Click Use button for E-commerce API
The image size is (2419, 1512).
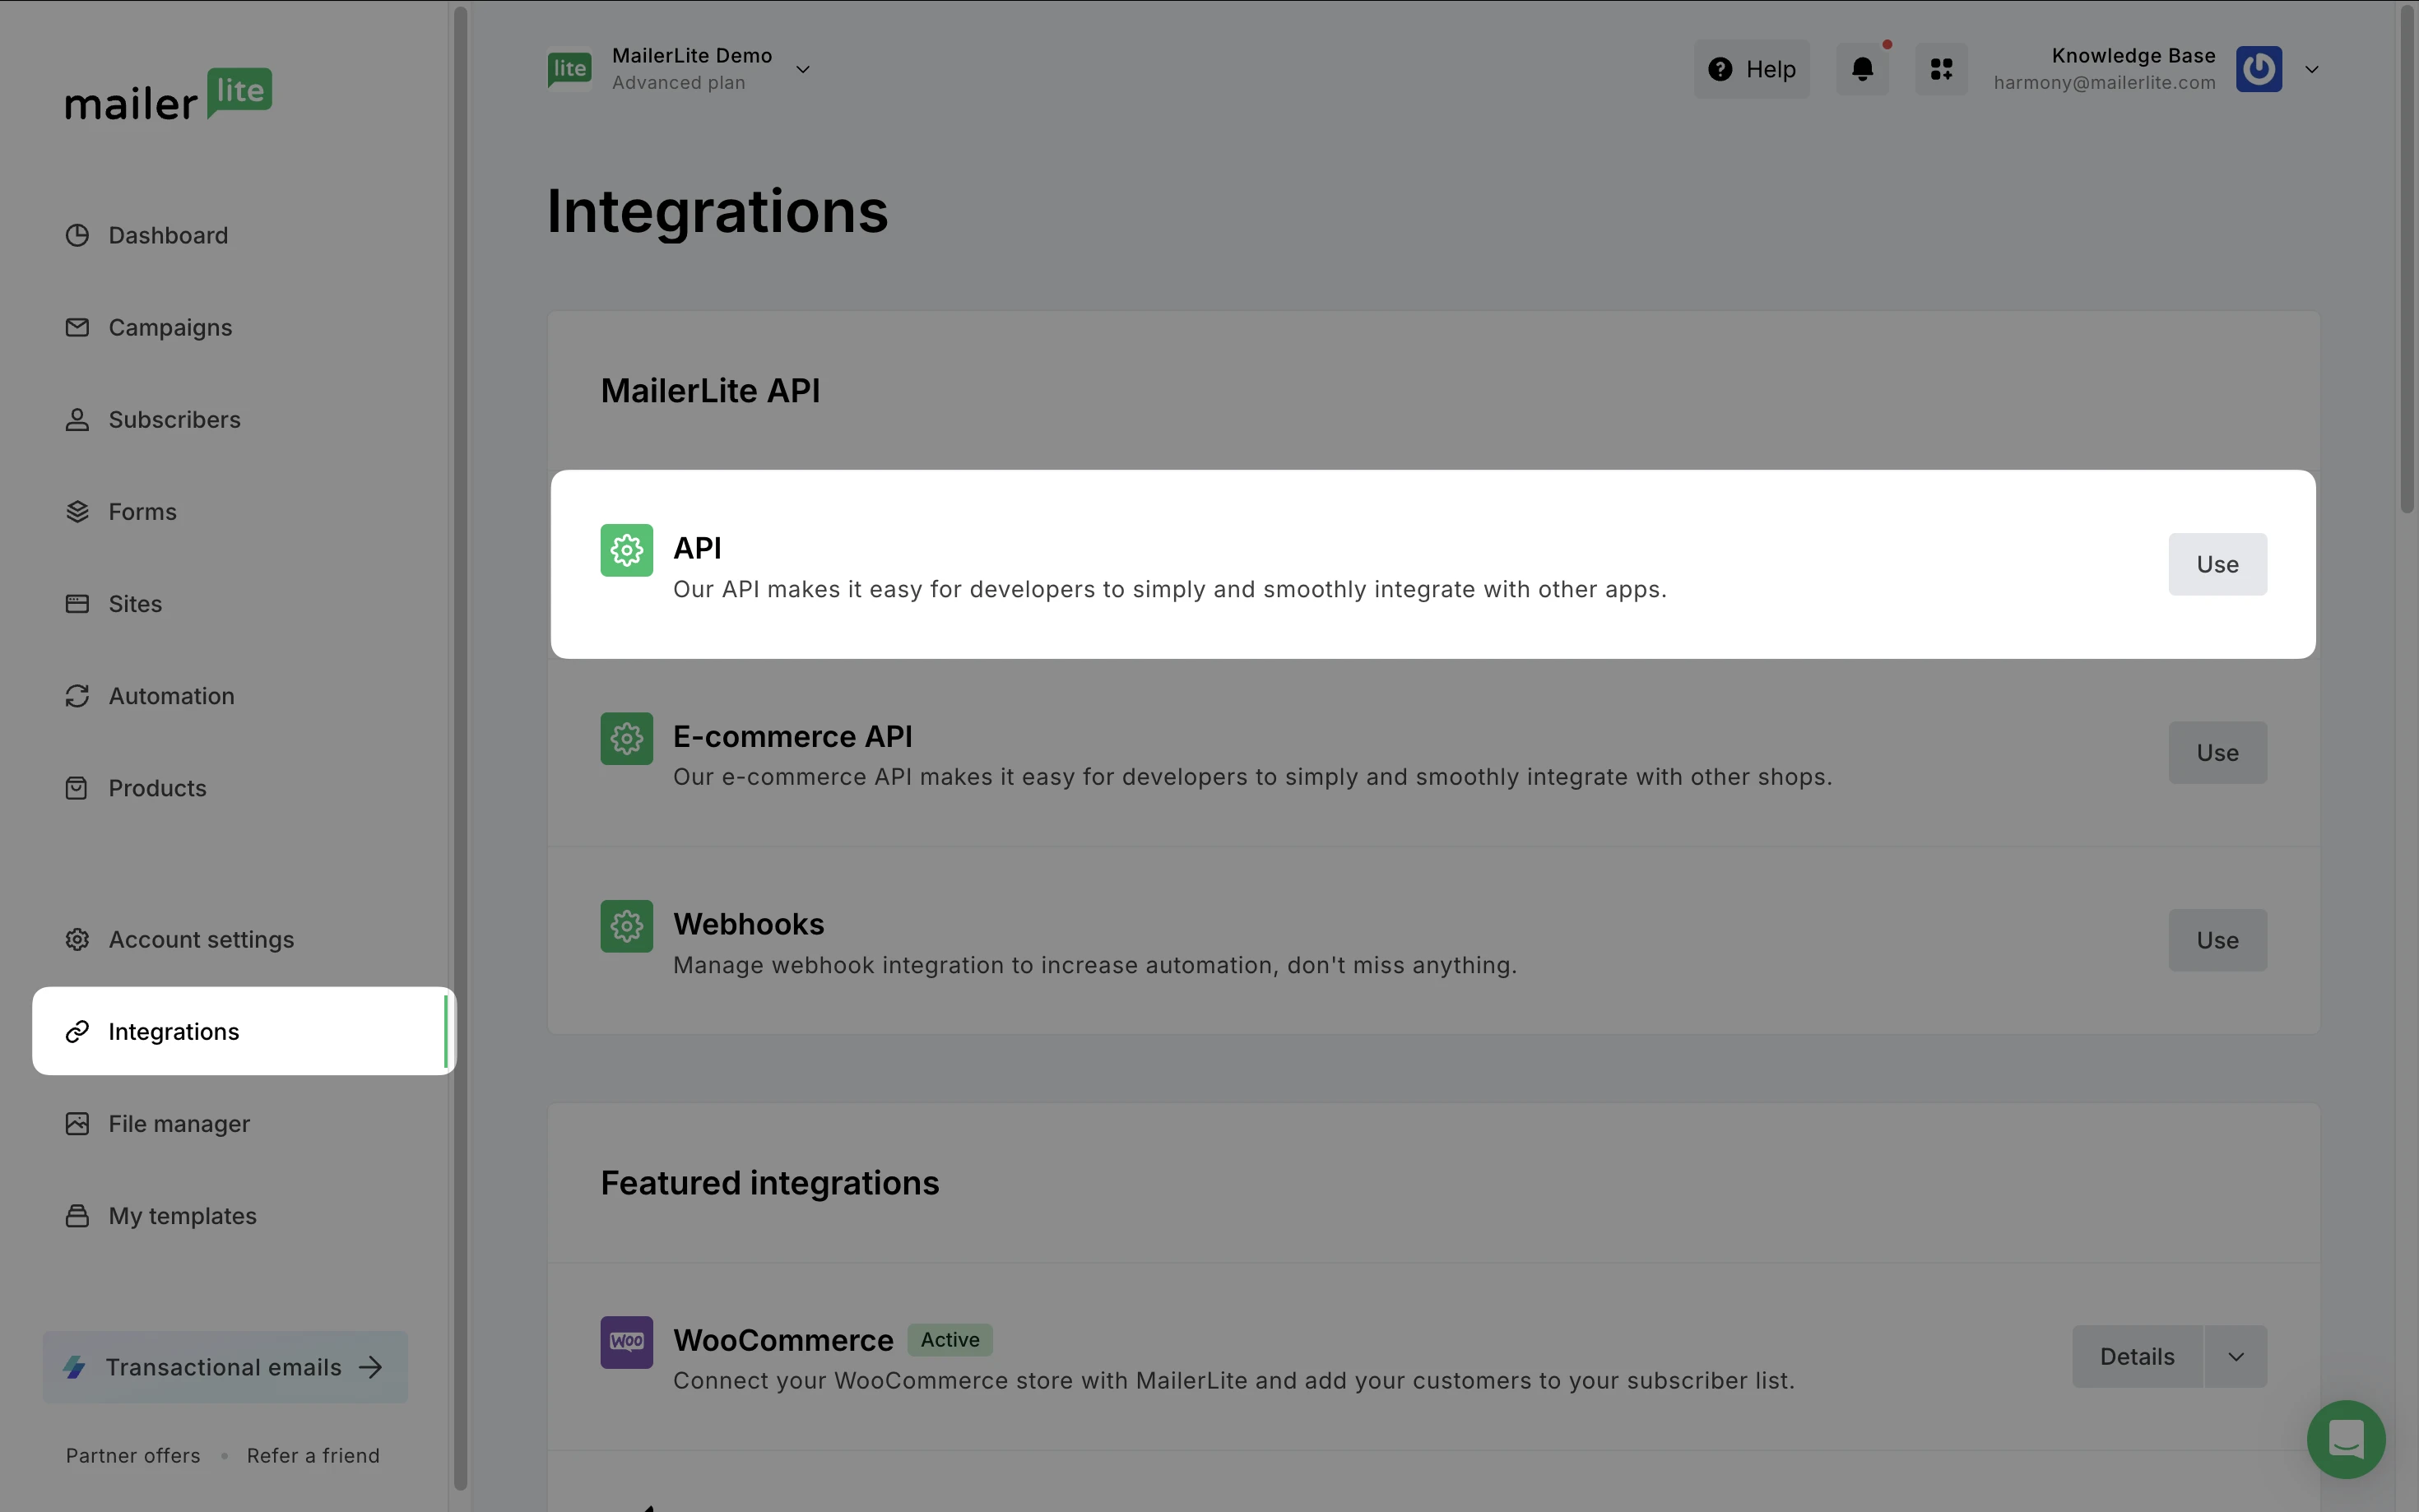tap(2217, 752)
